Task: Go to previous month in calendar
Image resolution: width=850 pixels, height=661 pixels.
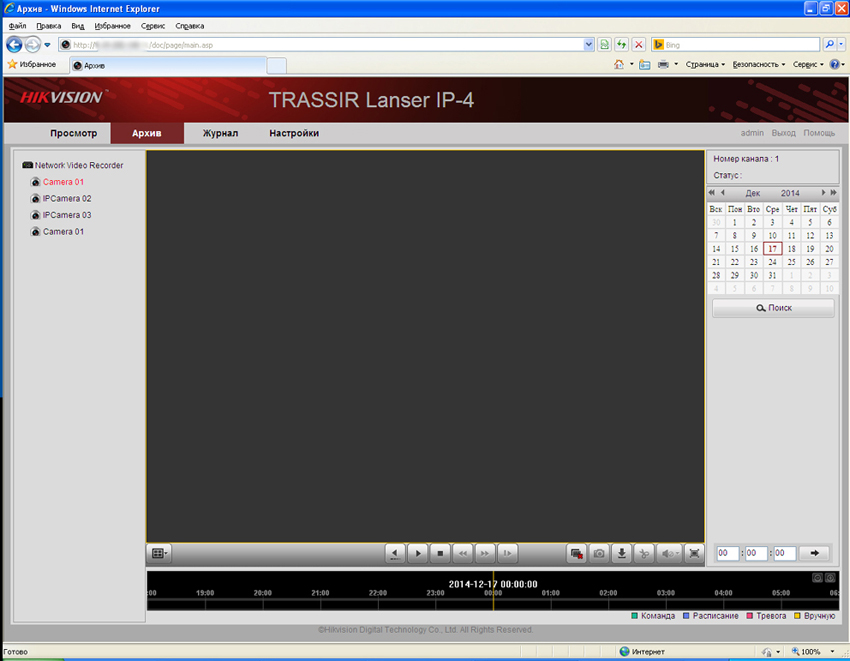Action: pos(723,192)
